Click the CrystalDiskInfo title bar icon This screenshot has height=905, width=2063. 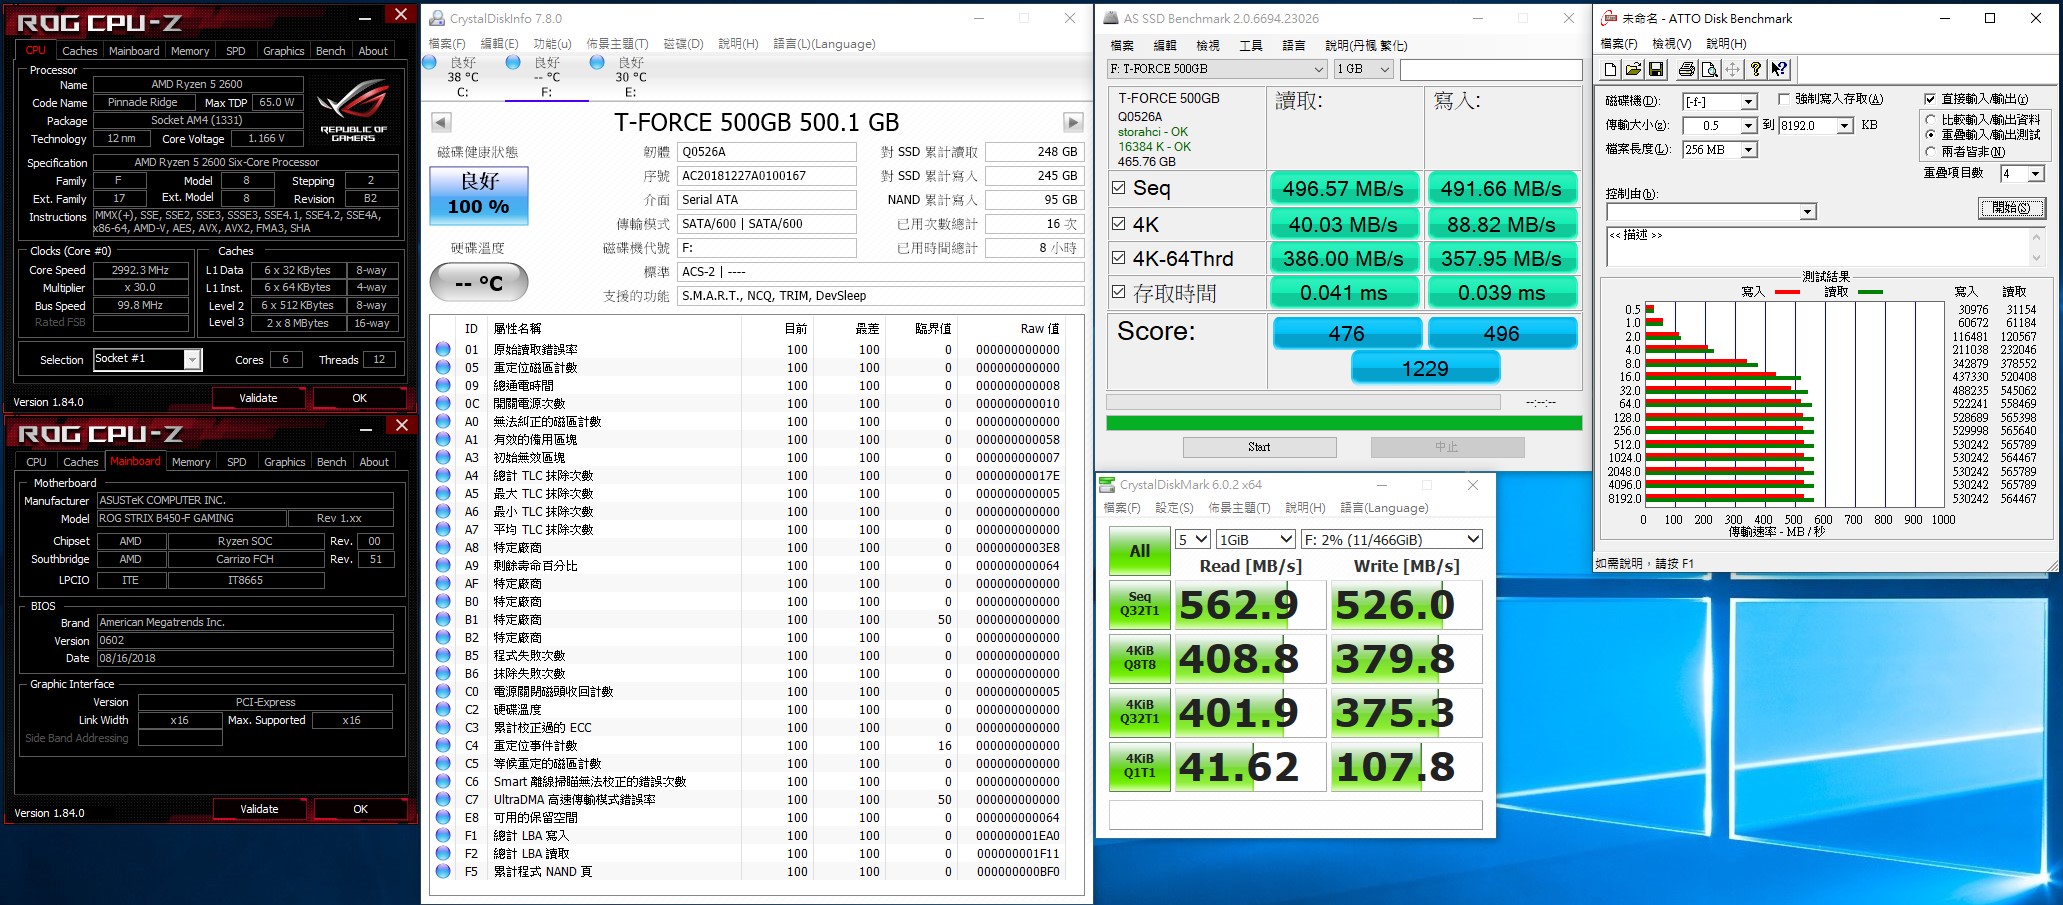coord(437,18)
